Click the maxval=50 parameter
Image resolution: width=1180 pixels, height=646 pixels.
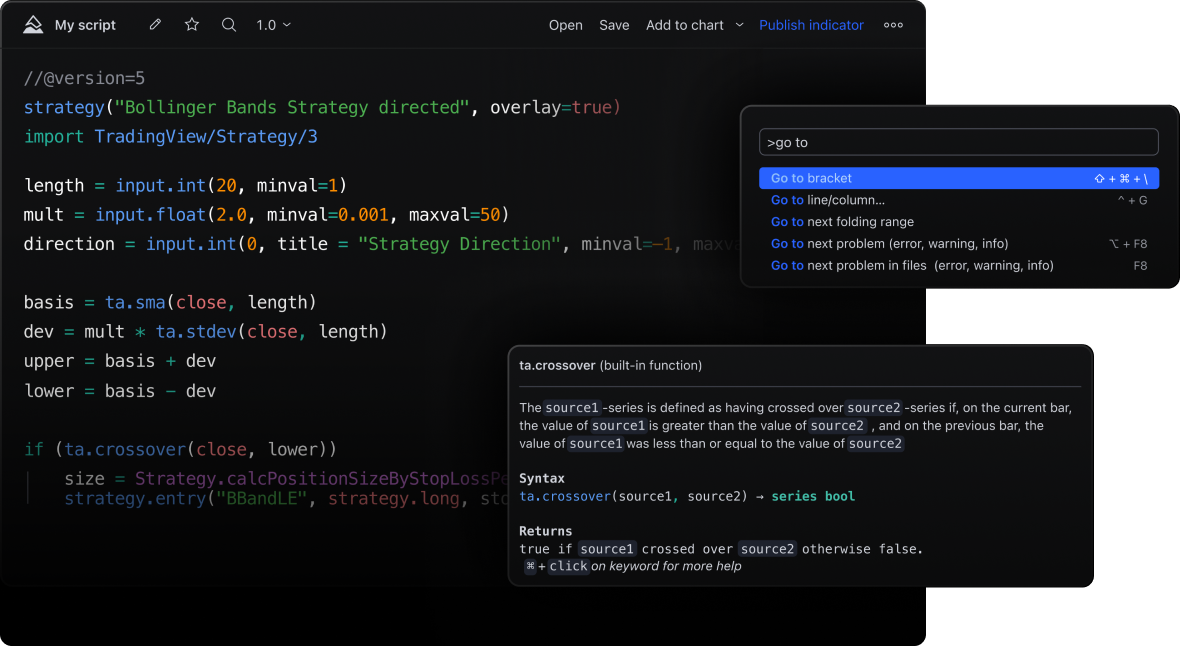(454, 215)
